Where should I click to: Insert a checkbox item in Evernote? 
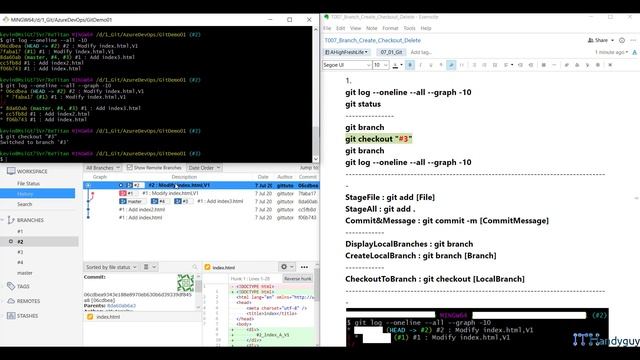(x=495, y=65)
